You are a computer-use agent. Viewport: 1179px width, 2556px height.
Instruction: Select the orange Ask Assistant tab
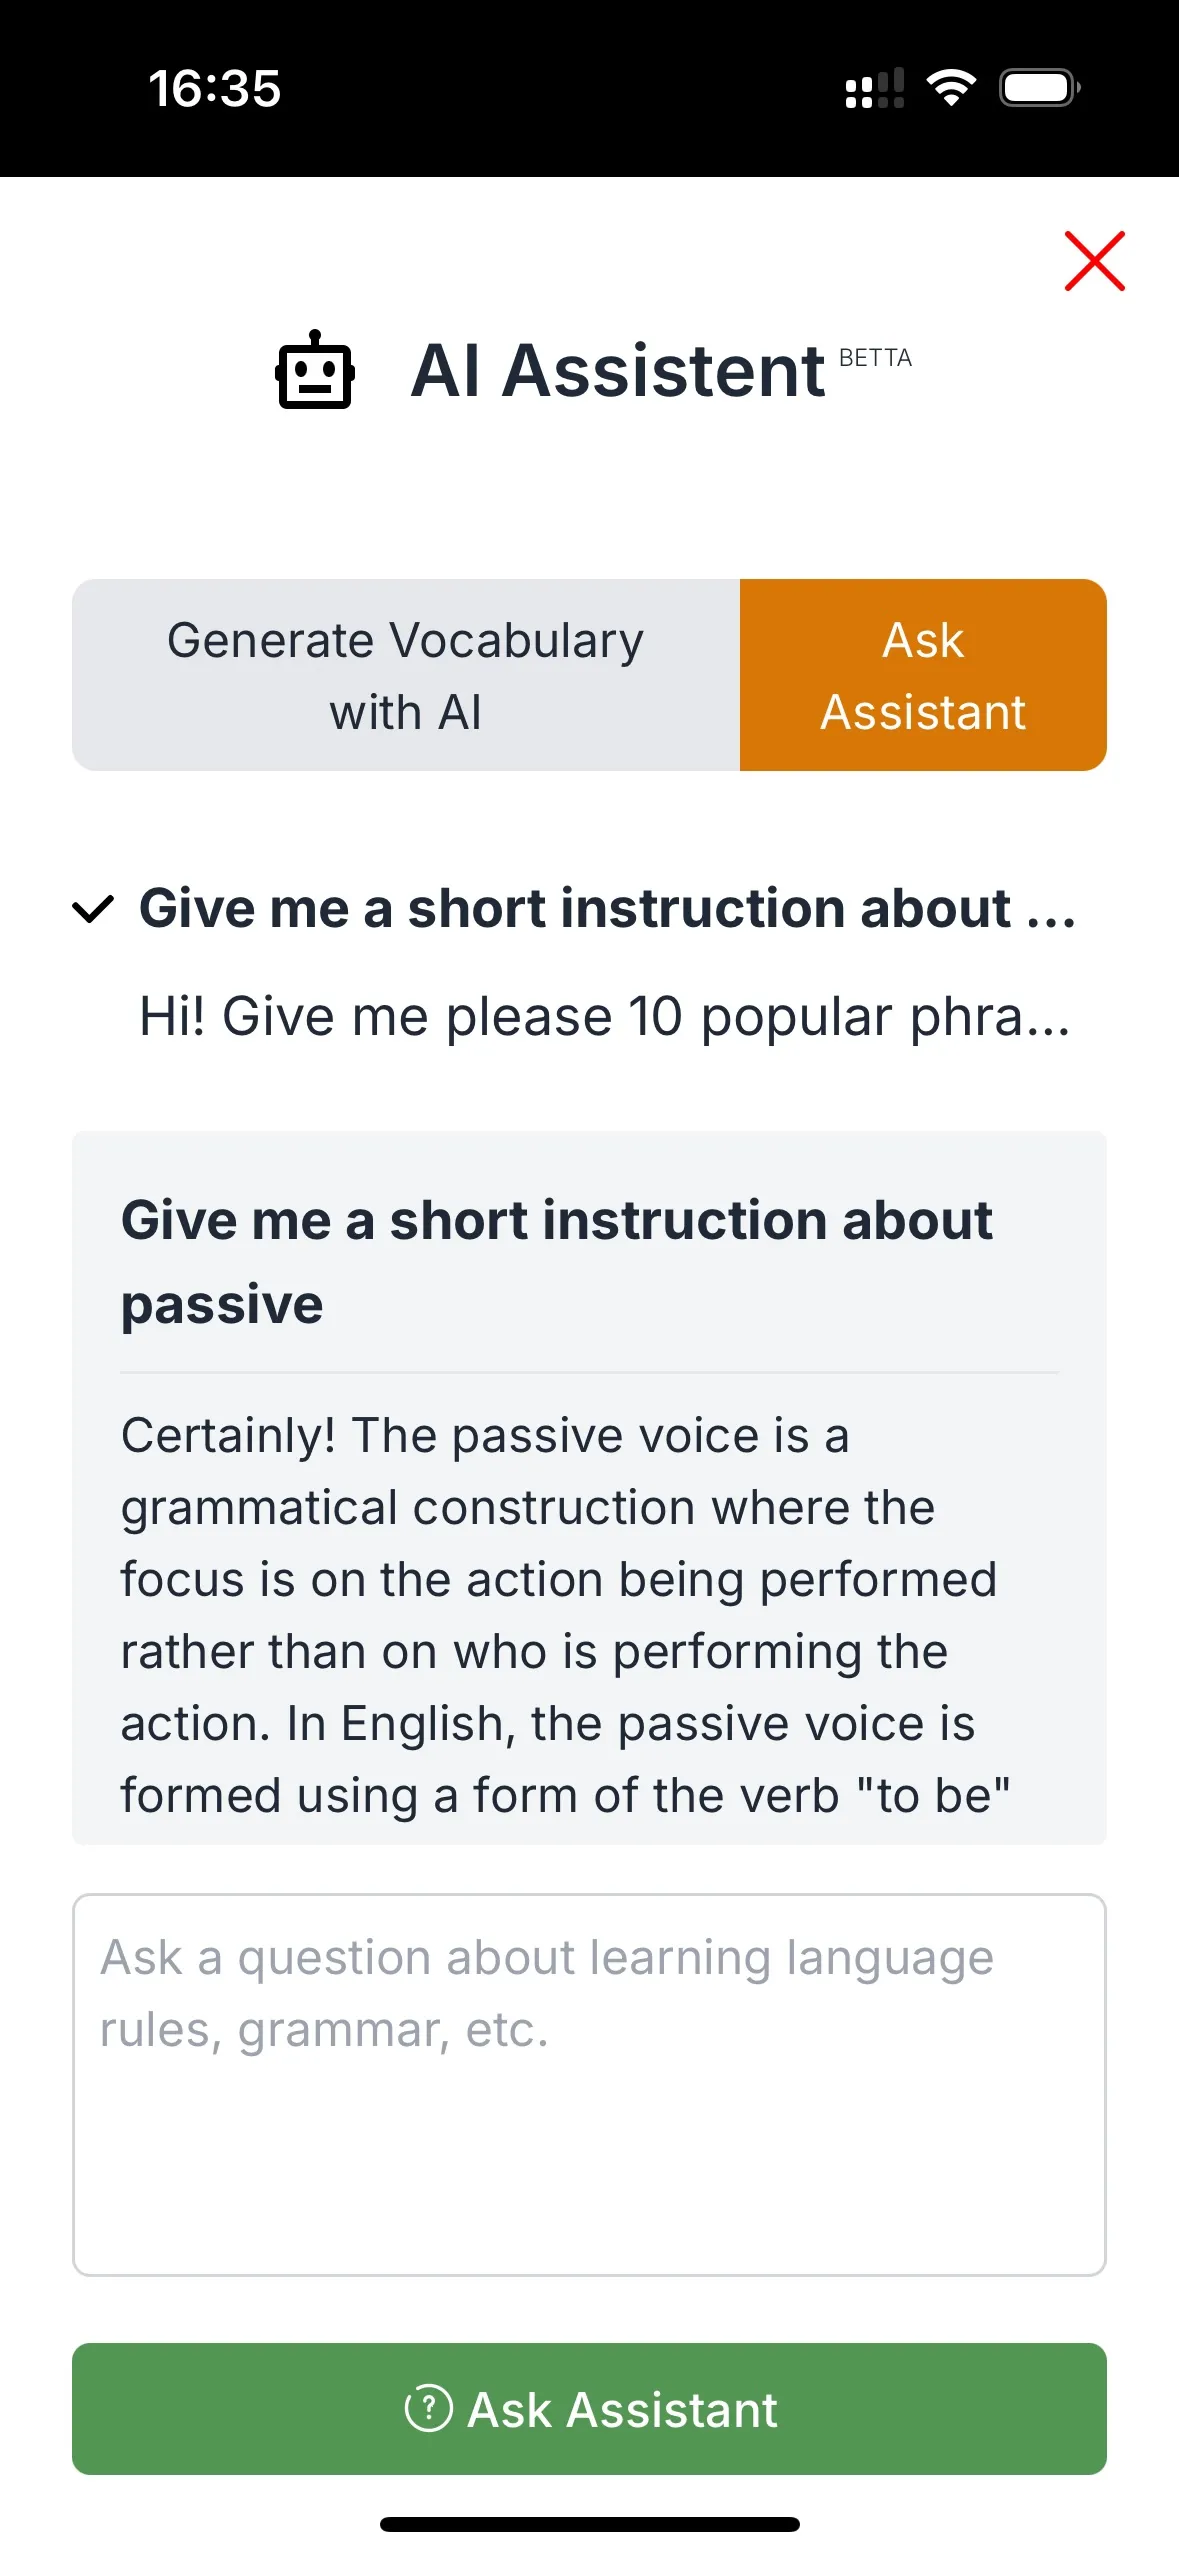coord(923,675)
